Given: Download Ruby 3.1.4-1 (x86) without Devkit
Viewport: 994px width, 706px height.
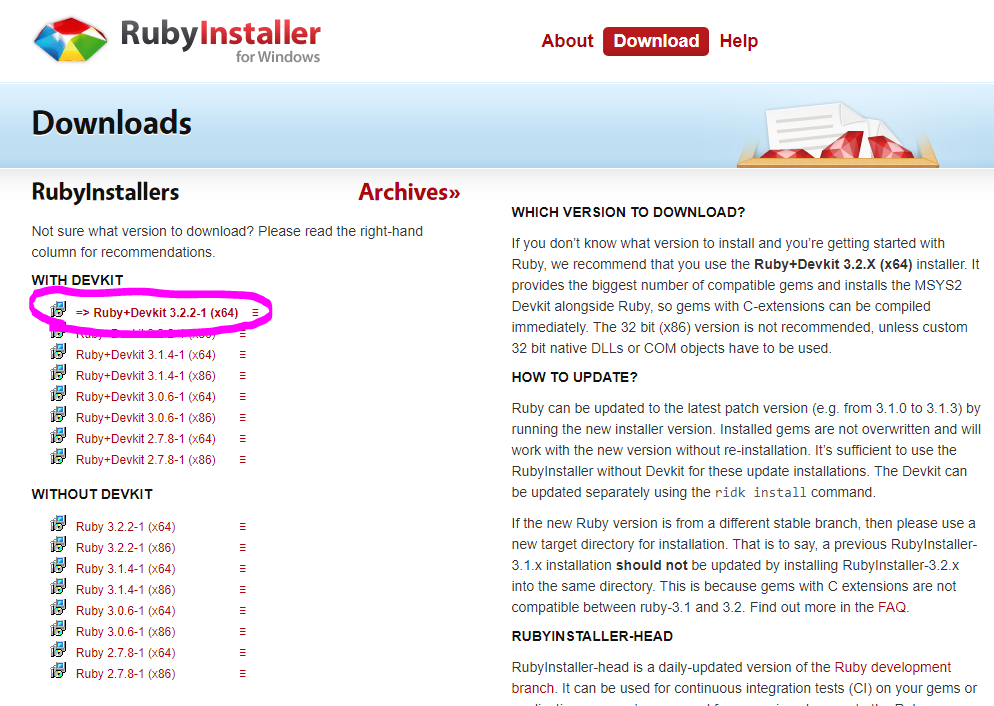Looking at the screenshot, I should tap(126, 589).
